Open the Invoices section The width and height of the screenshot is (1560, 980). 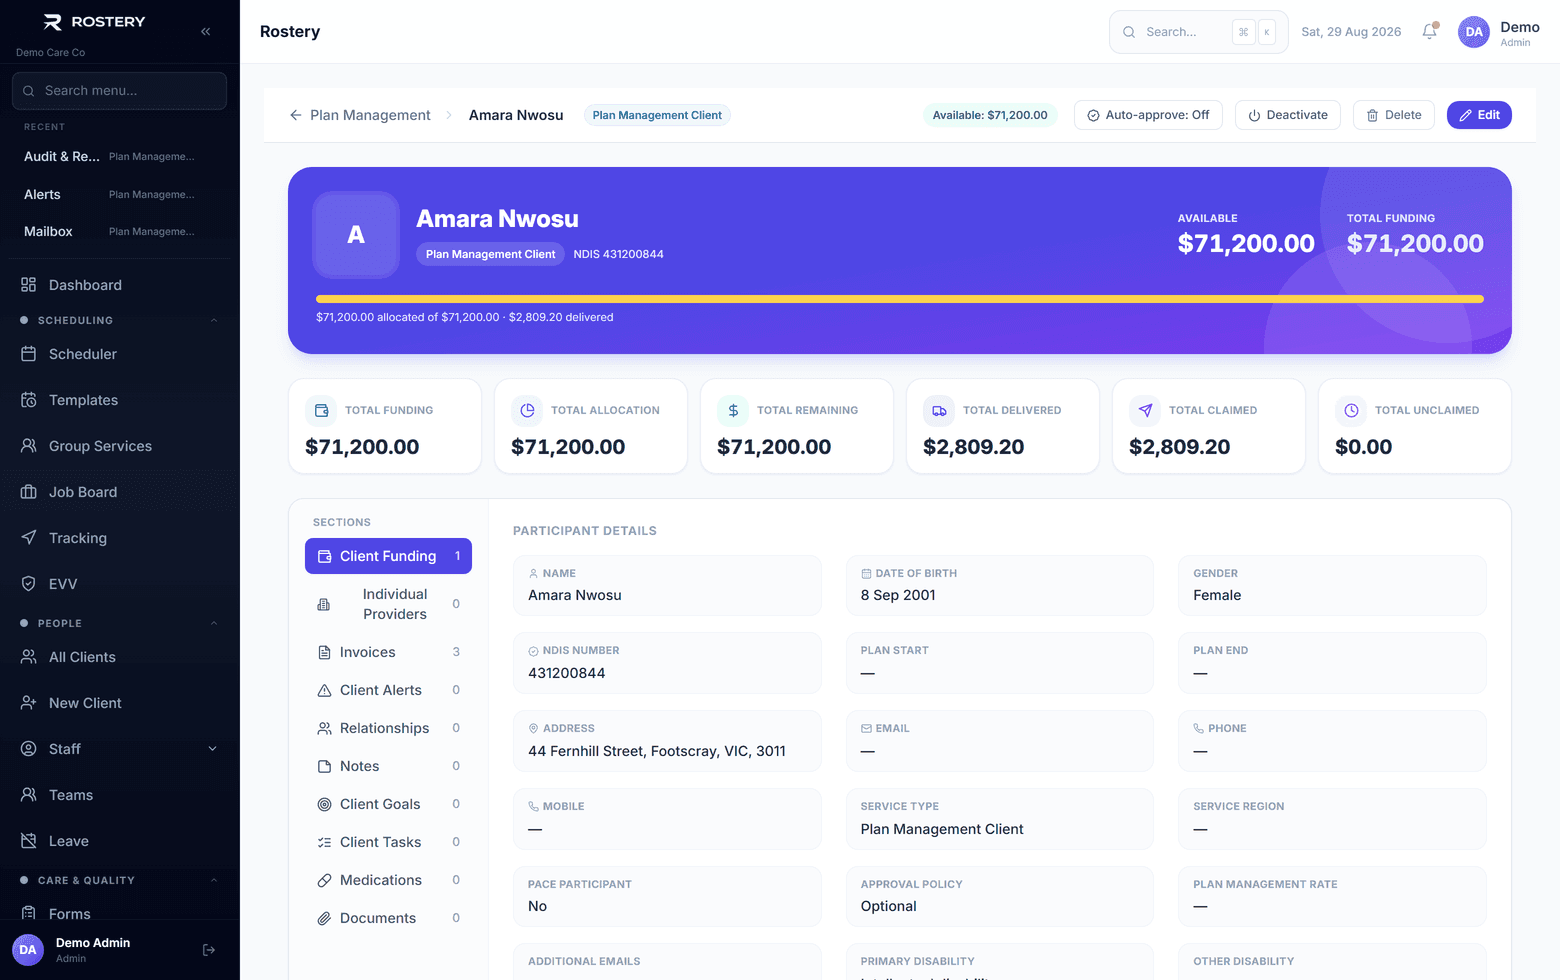[388, 652]
